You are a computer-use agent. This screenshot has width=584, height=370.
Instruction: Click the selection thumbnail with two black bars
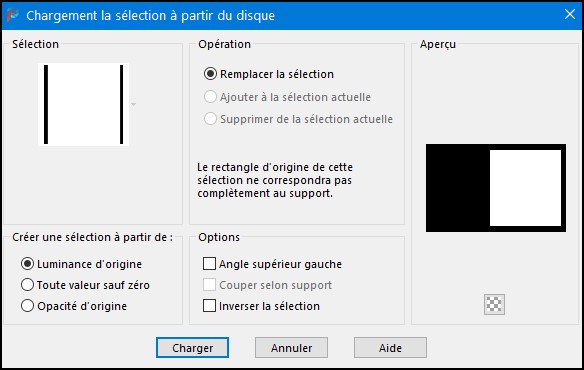click(x=83, y=104)
